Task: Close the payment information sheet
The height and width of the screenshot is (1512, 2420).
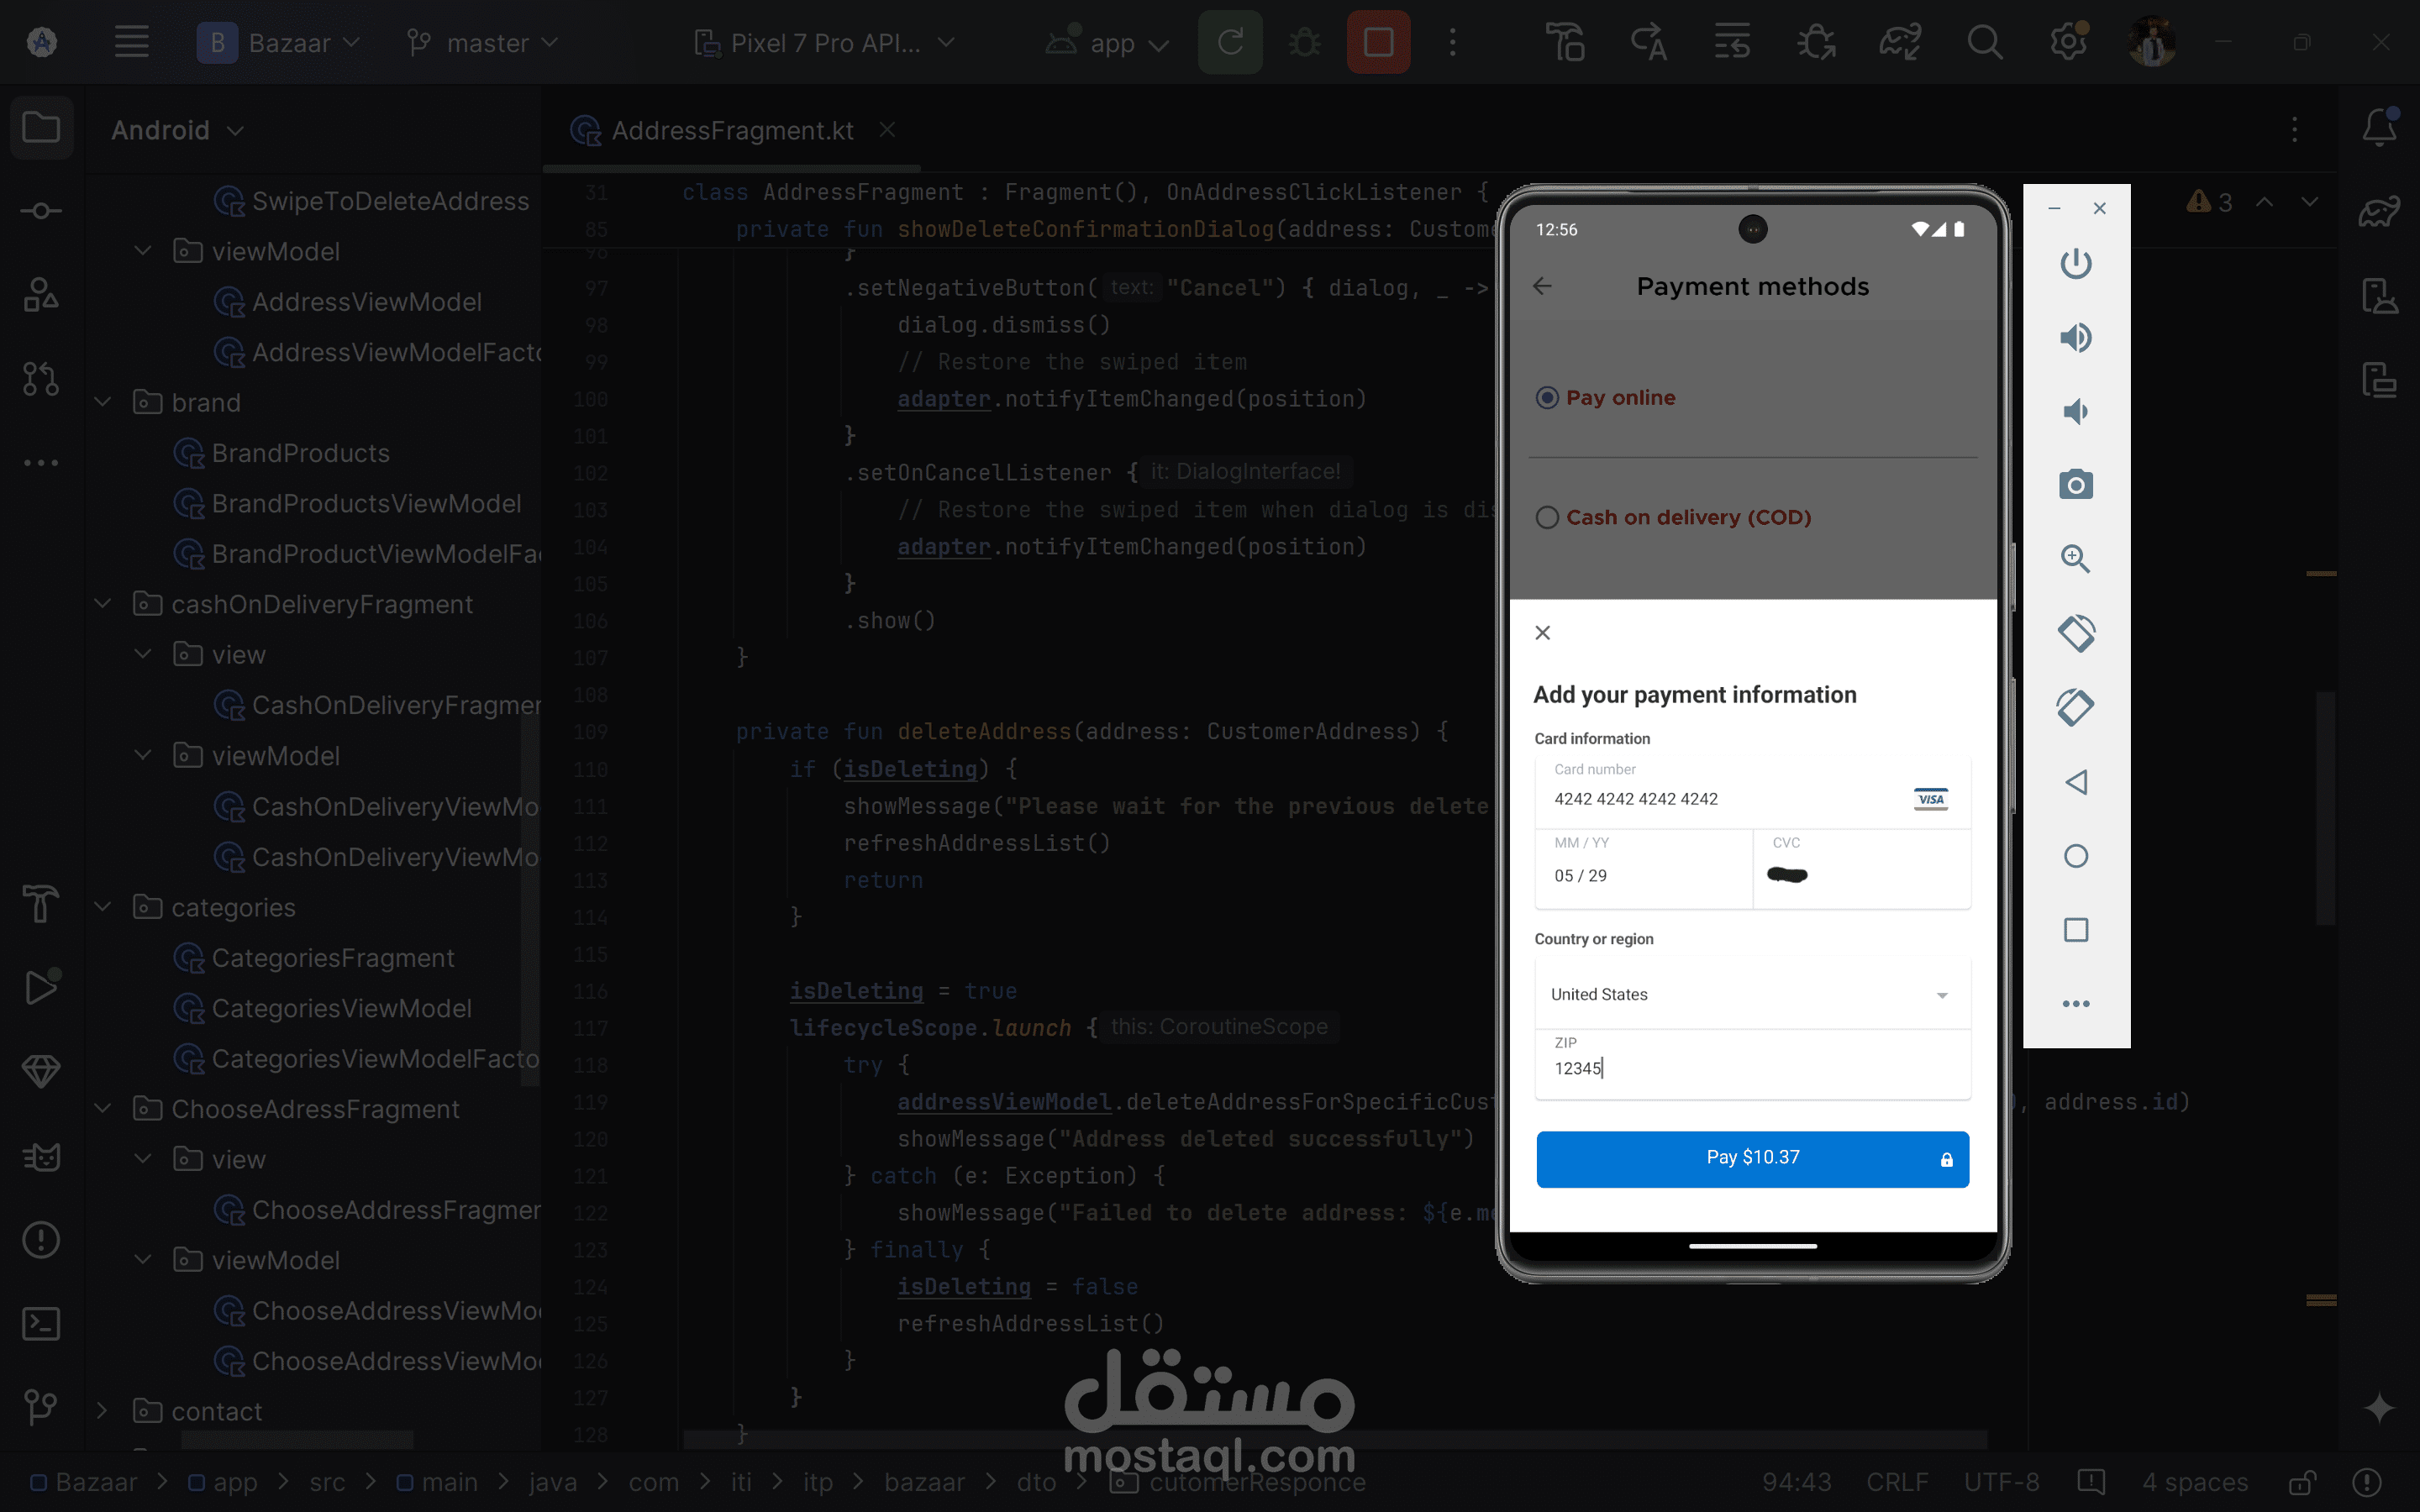Action: [x=1542, y=633]
